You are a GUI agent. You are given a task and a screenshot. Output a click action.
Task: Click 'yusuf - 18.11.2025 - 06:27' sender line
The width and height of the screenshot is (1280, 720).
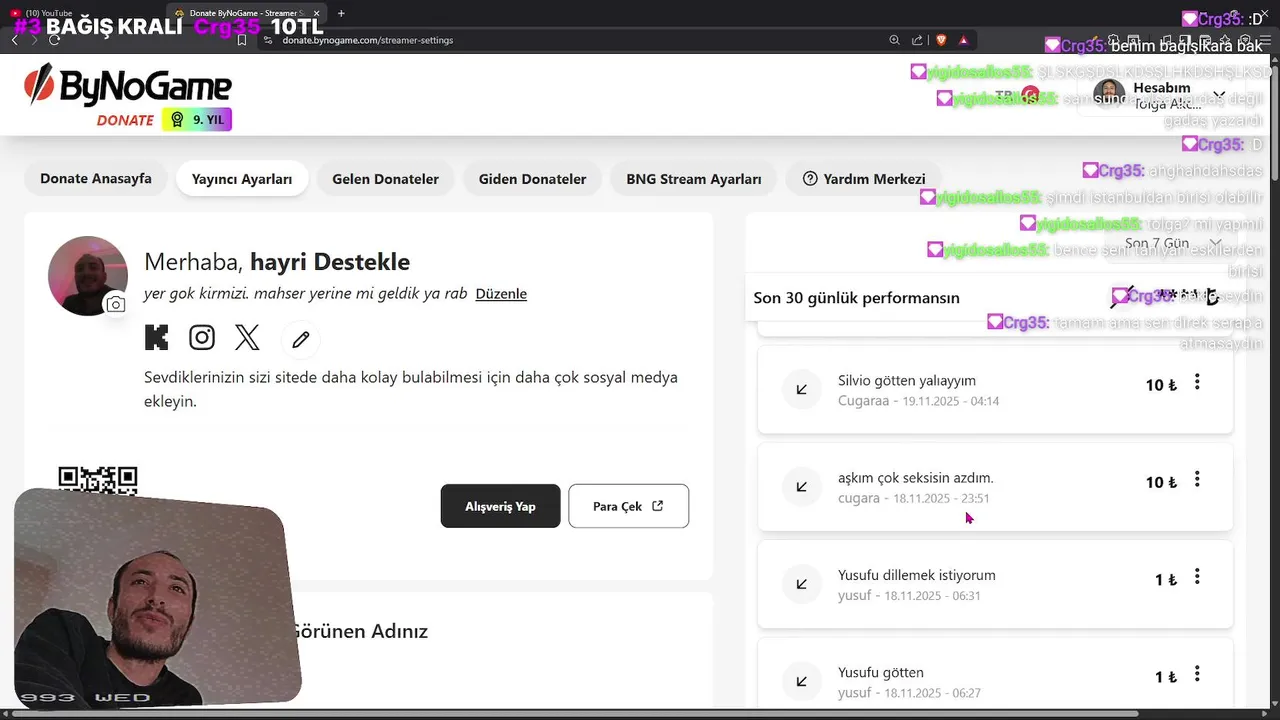pyautogui.click(x=909, y=693)
